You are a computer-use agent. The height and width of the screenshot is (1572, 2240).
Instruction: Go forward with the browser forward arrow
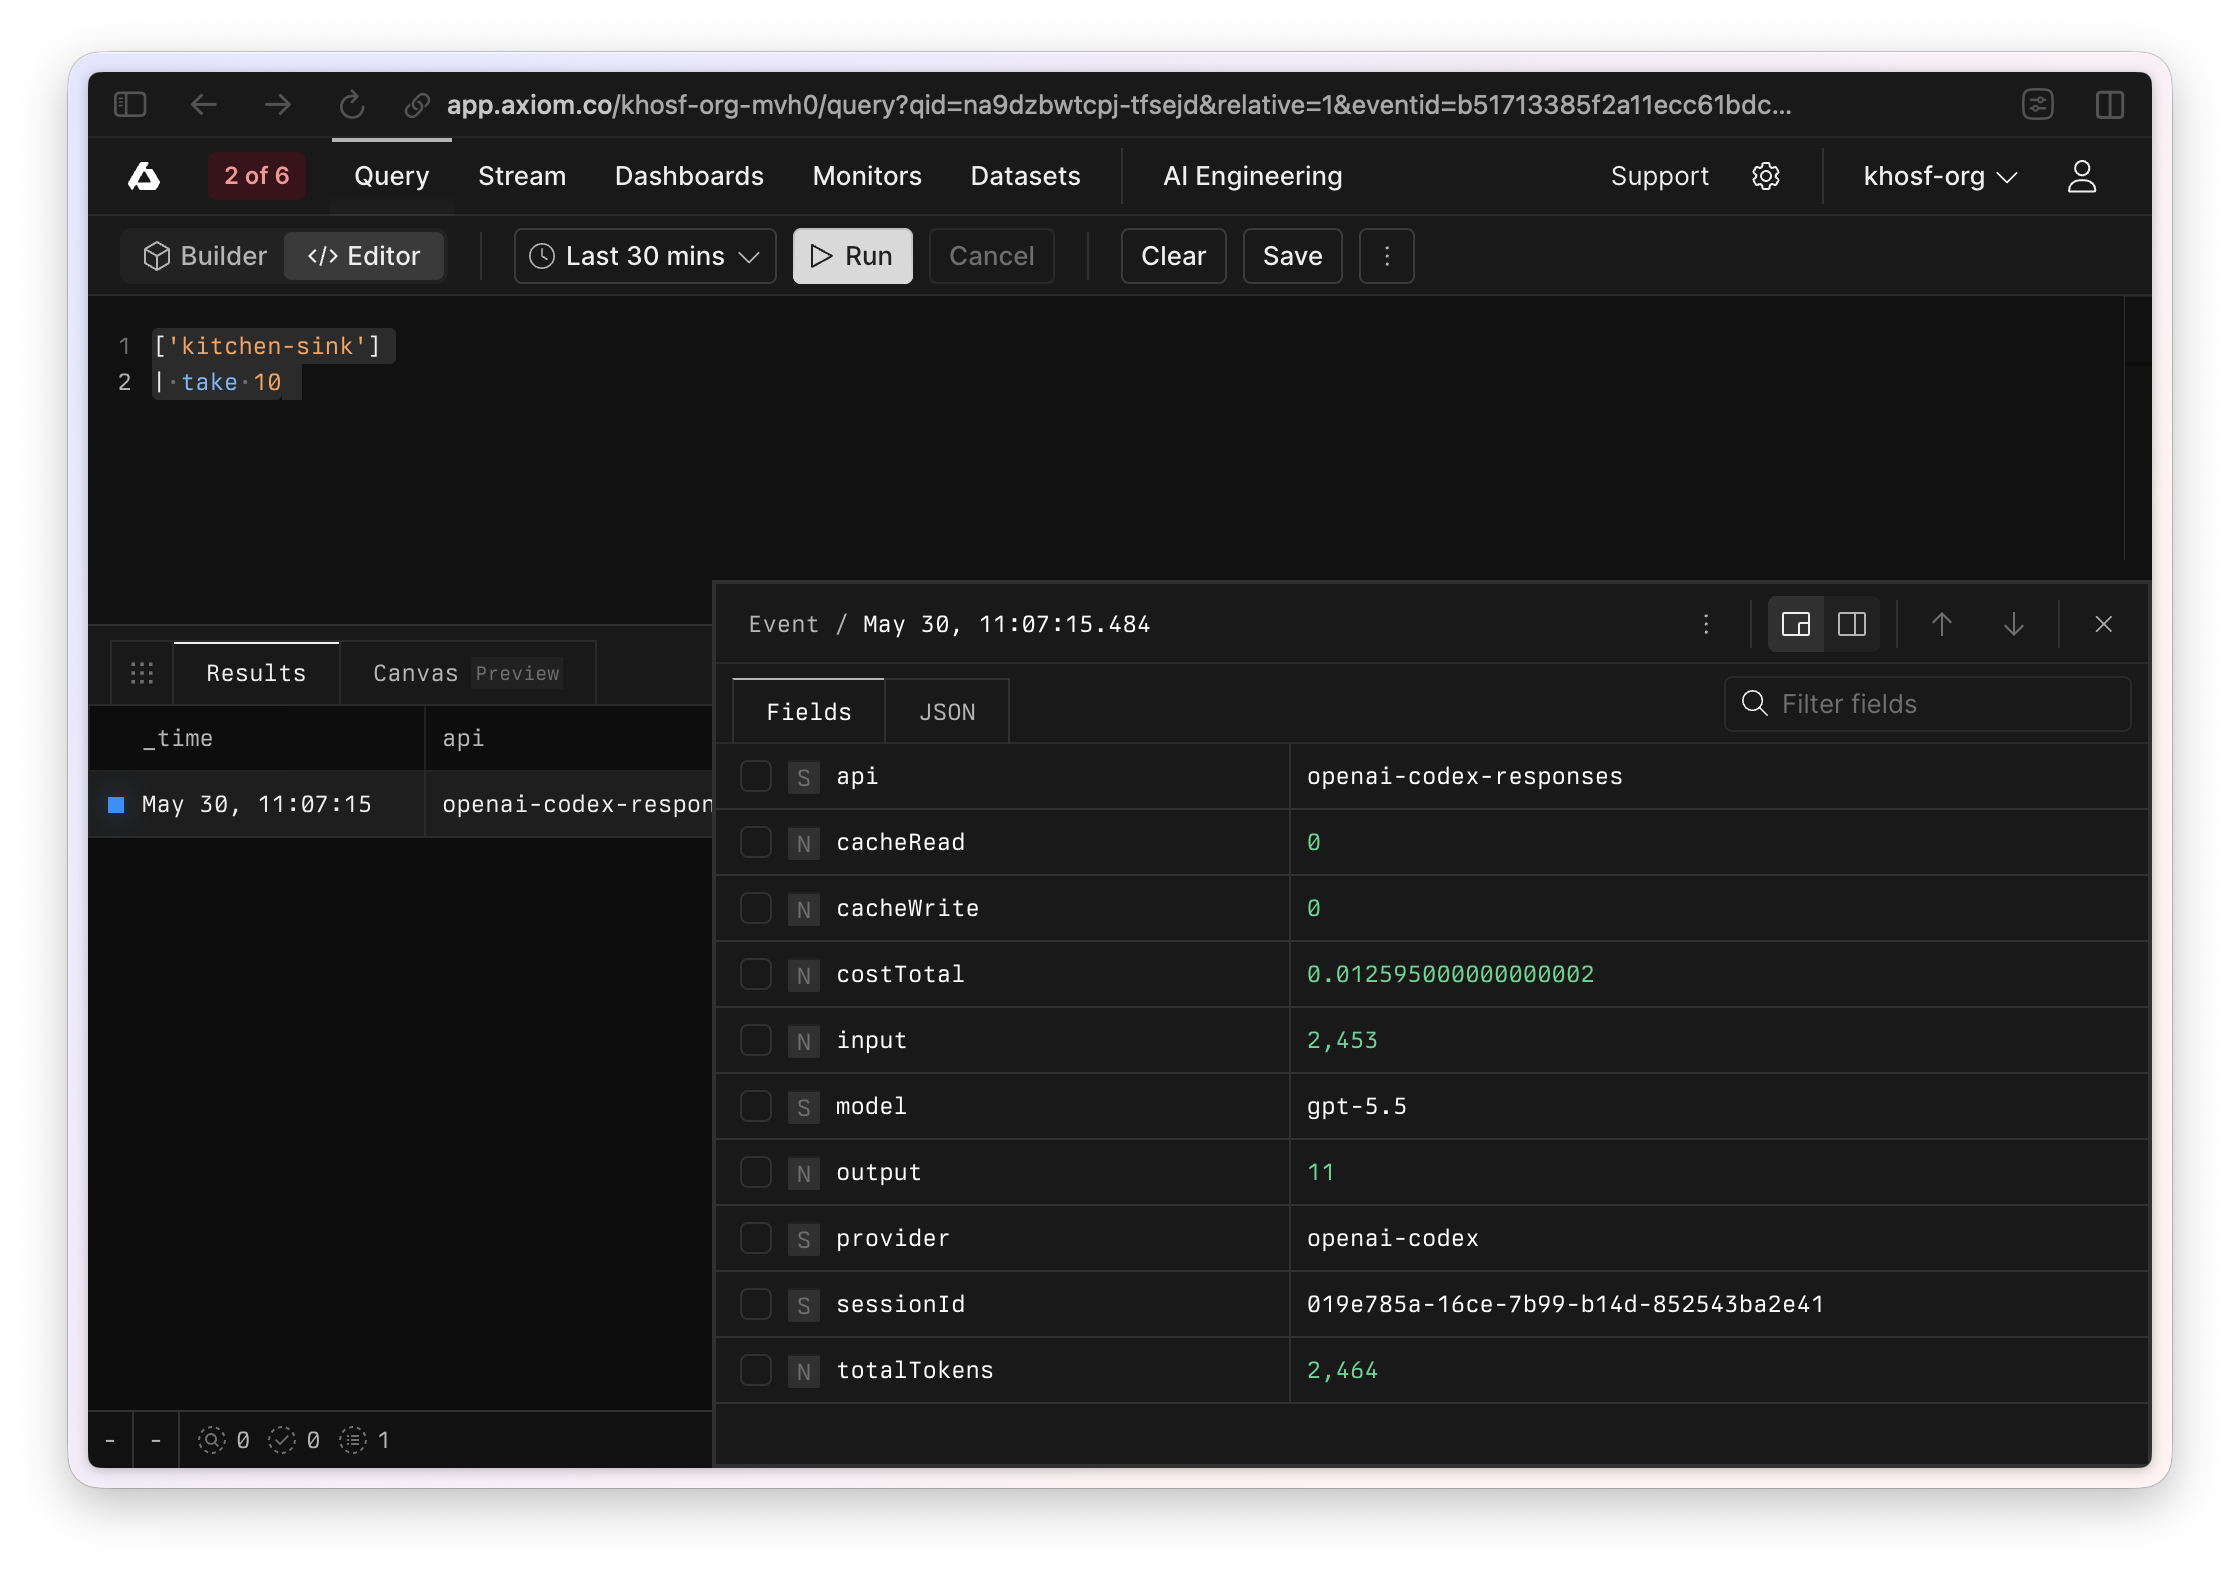278,104
